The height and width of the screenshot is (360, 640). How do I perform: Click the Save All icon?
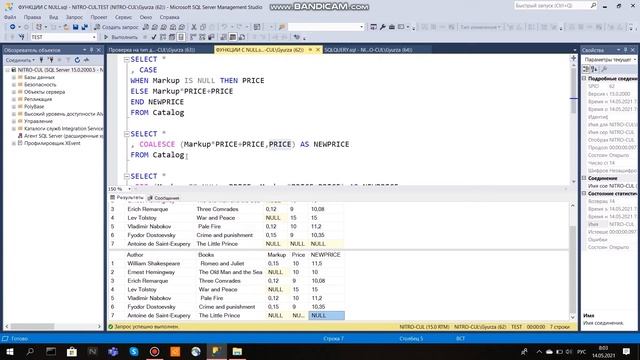84,27
